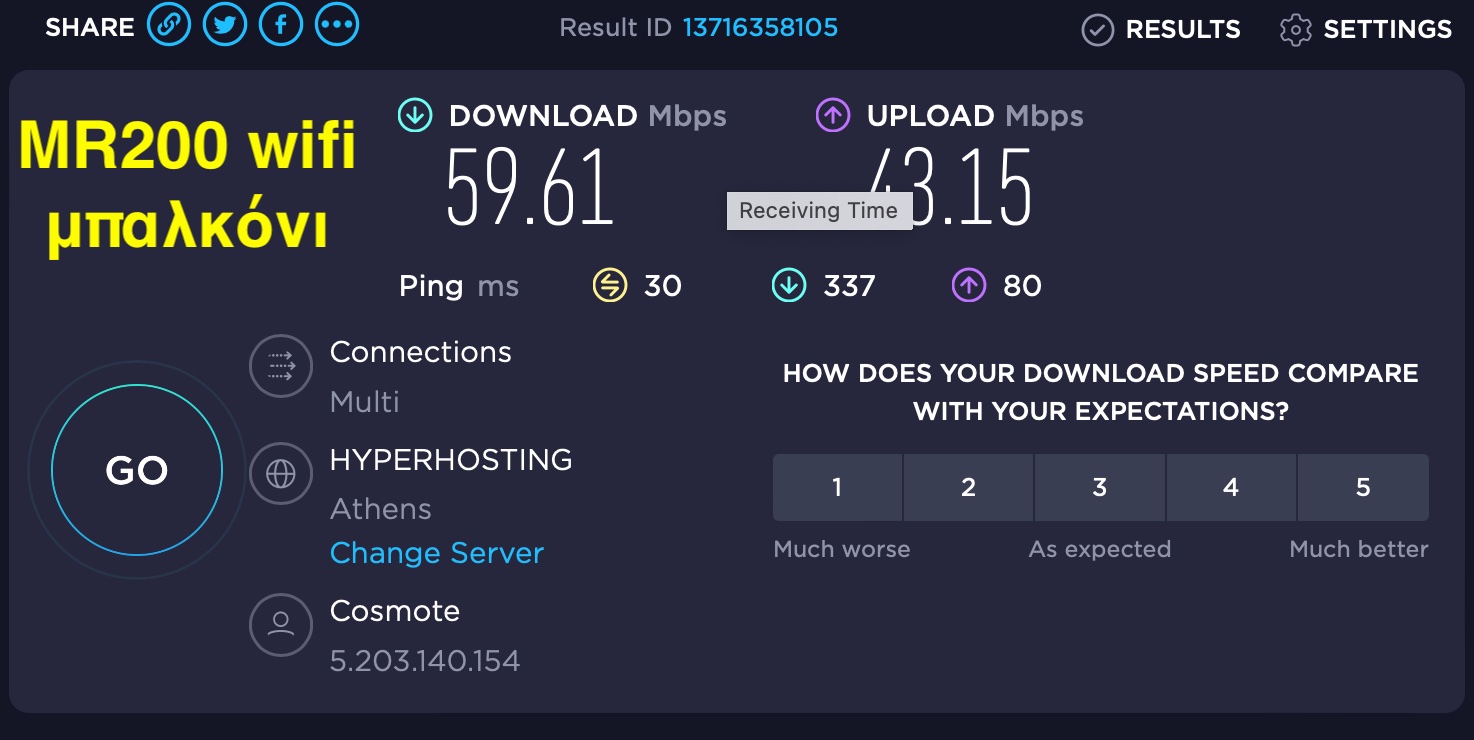Image resolution: width=1474 pixels, height=740 pixels.
Task: Share result on Facebook
Action: coord(281,26)
